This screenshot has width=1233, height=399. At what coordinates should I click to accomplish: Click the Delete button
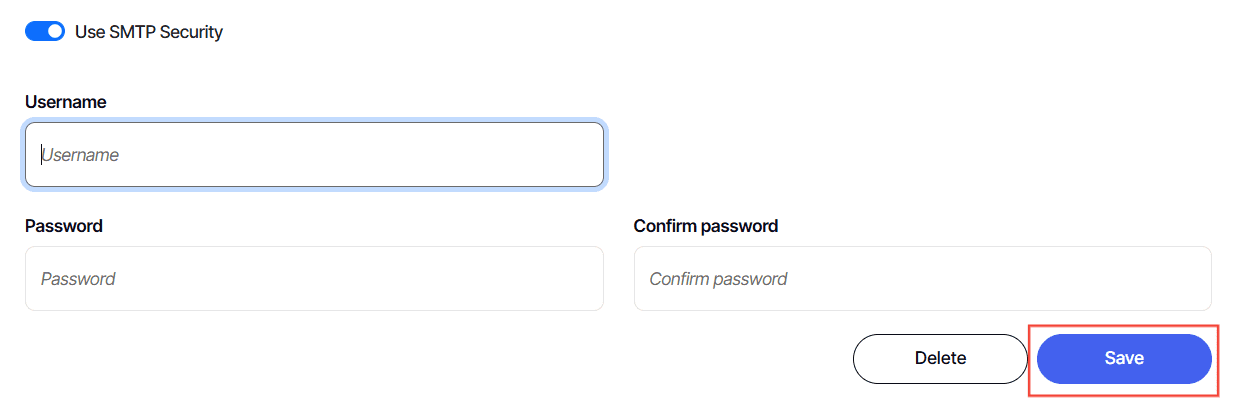[x=940, y=358]
